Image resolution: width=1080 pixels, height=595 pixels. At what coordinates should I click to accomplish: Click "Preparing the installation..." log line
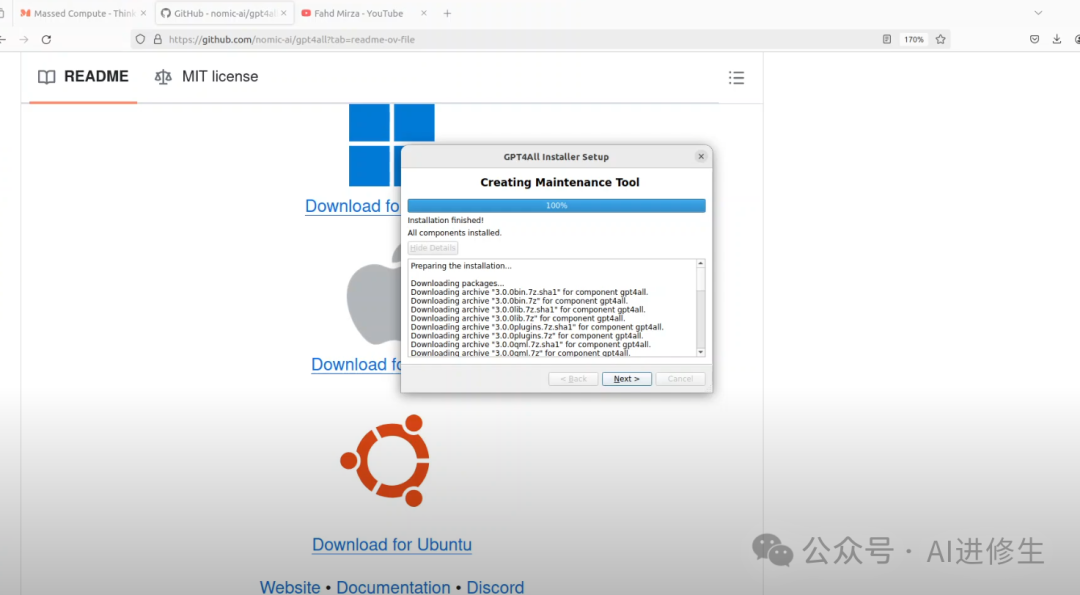(461, 266)
